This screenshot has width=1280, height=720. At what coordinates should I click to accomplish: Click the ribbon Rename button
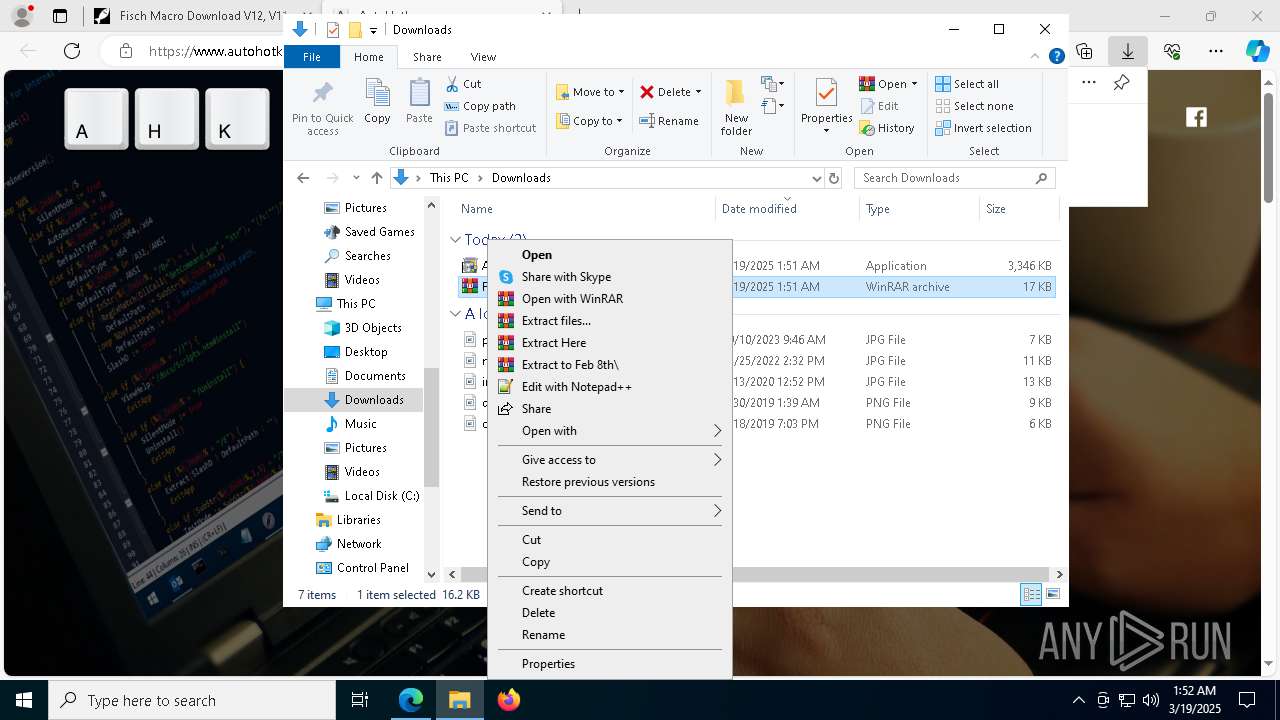coord(669,121)
